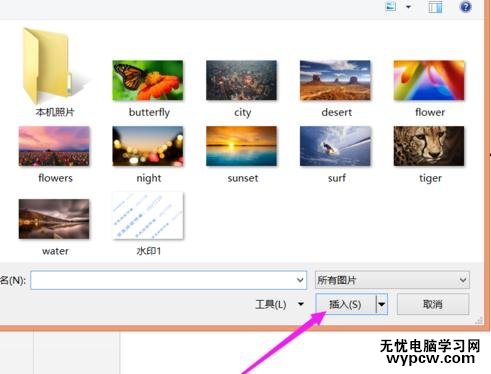The height and width of the screenshot is (374, 491).
Task: Select the water image thumbnail
Action: pyautogui.click(x=54, y=219)
